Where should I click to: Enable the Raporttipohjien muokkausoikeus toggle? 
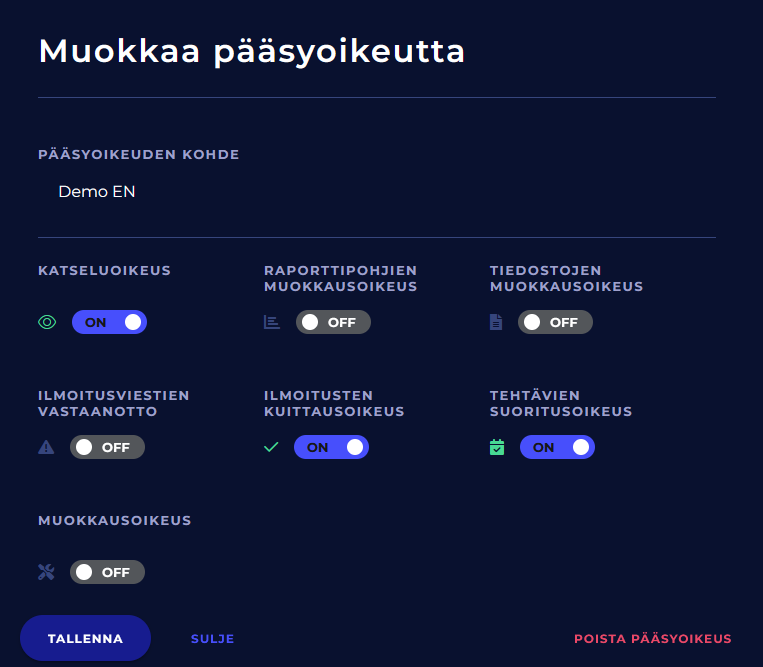pyautogui.click(x=333, y=322)
